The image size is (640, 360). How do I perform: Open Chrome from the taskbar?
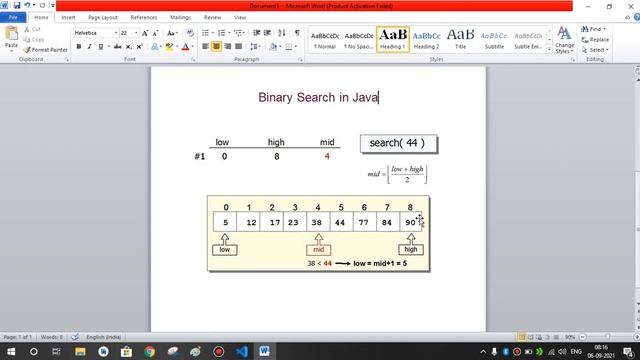coord(149,351)
